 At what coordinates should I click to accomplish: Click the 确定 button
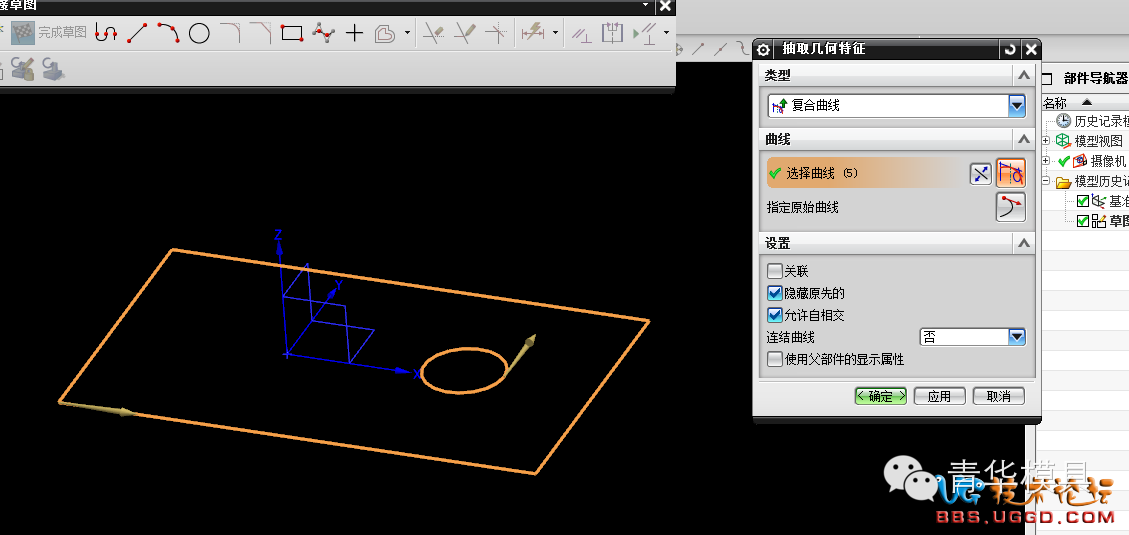coord(881,396)
